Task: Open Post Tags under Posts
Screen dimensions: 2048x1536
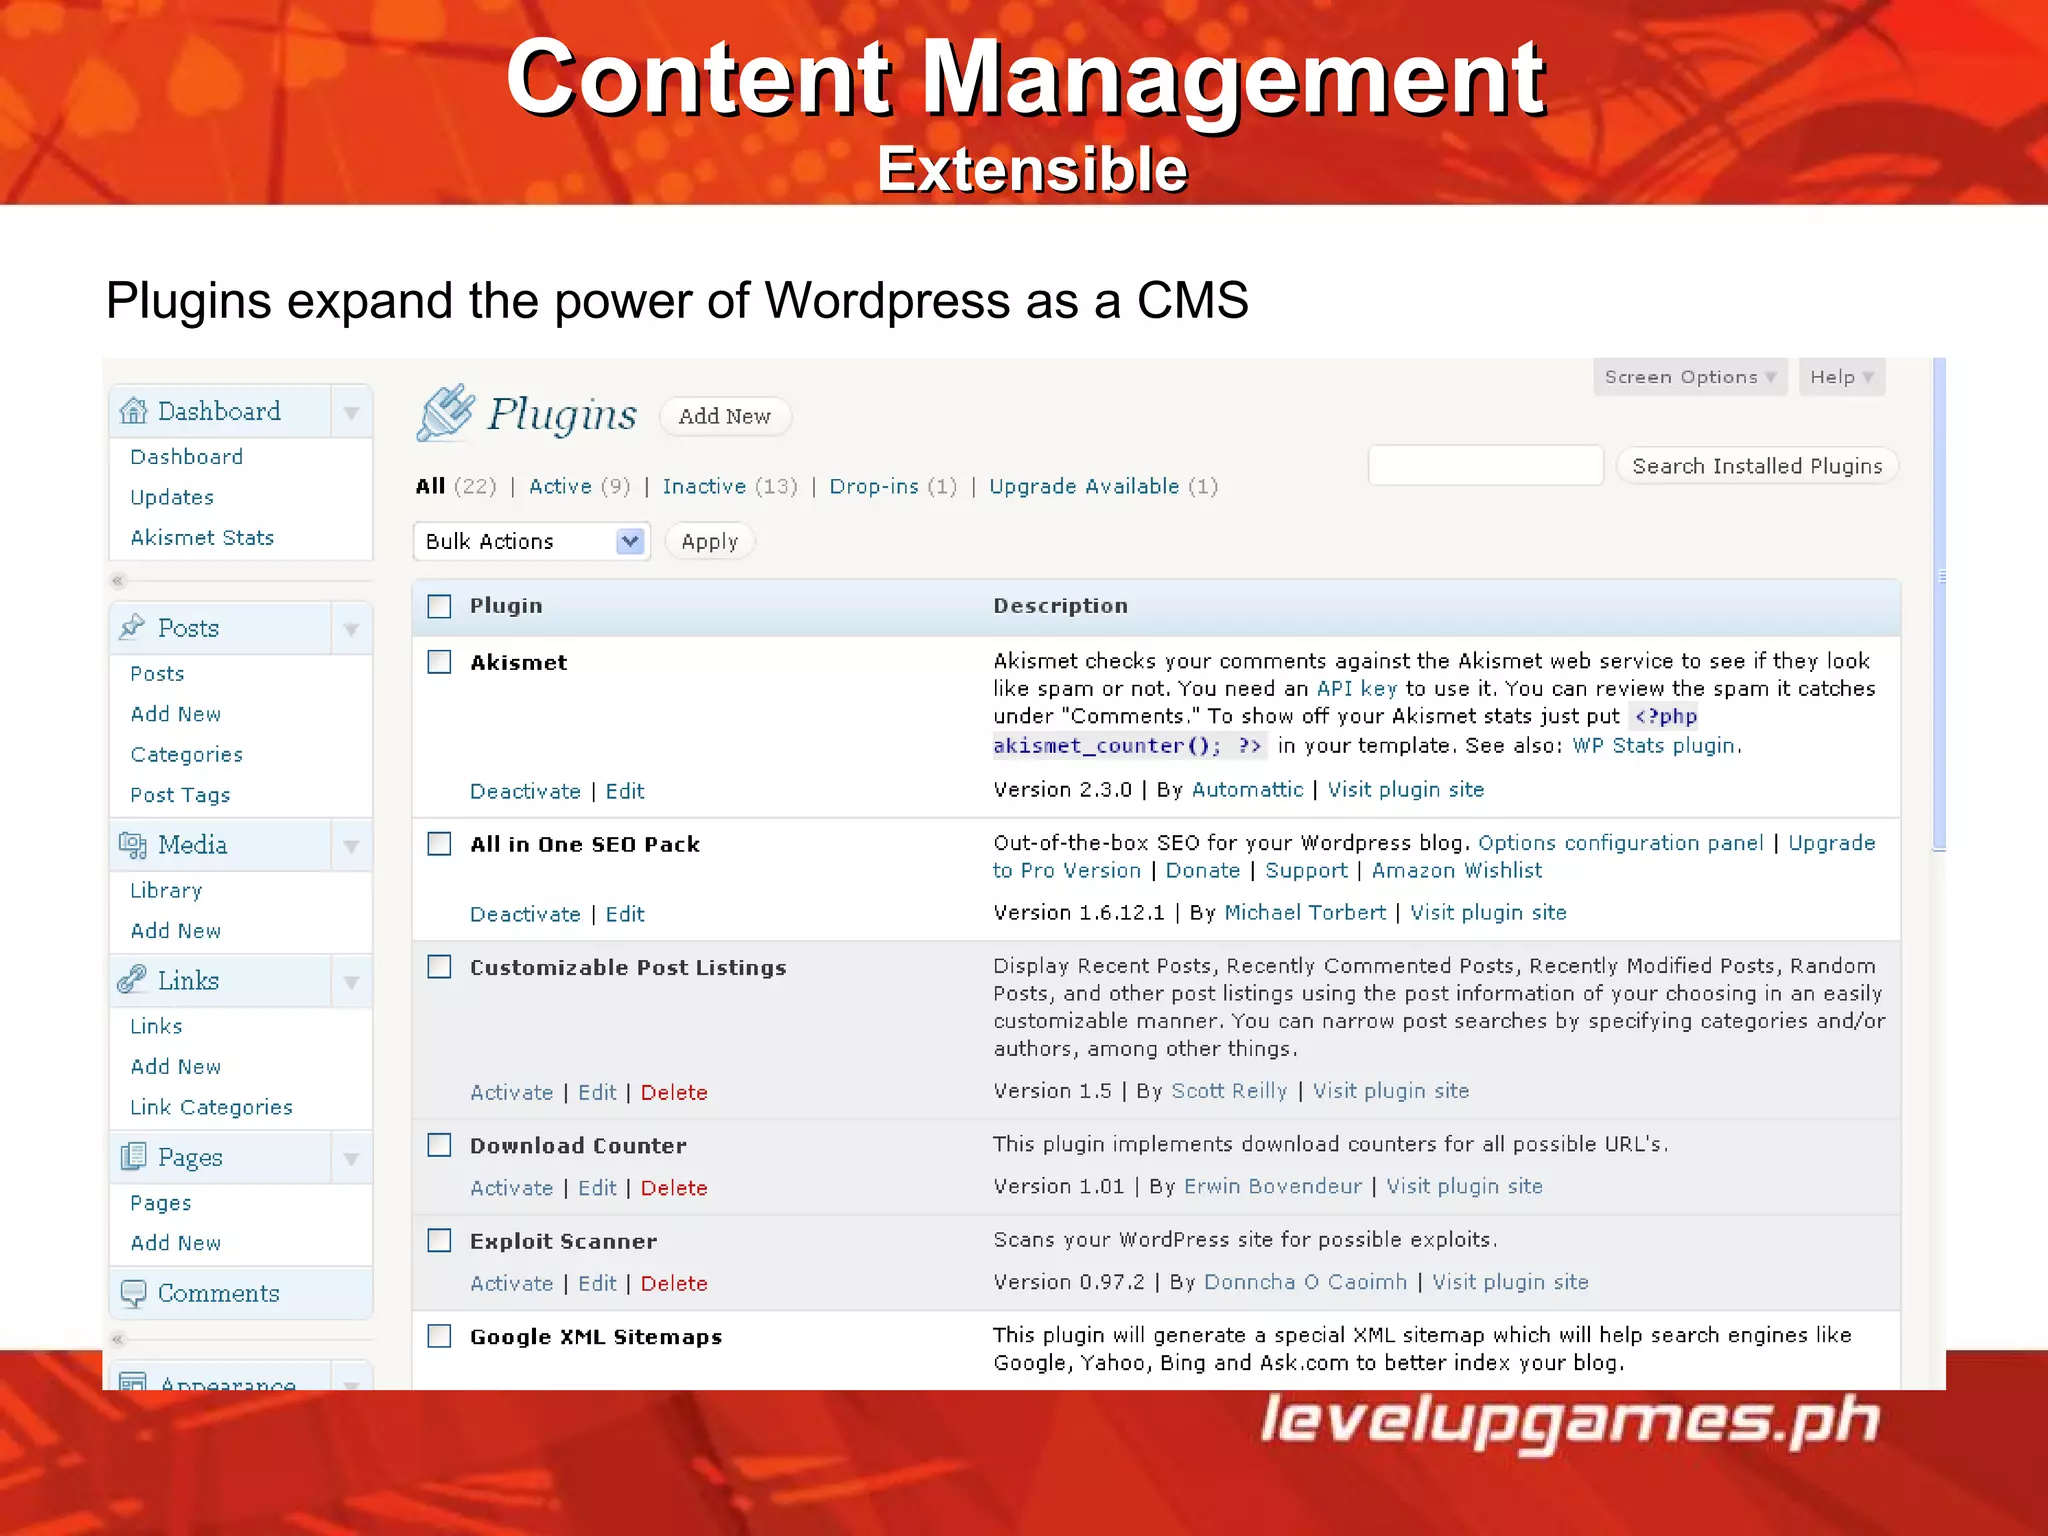Action: [180, 795]
